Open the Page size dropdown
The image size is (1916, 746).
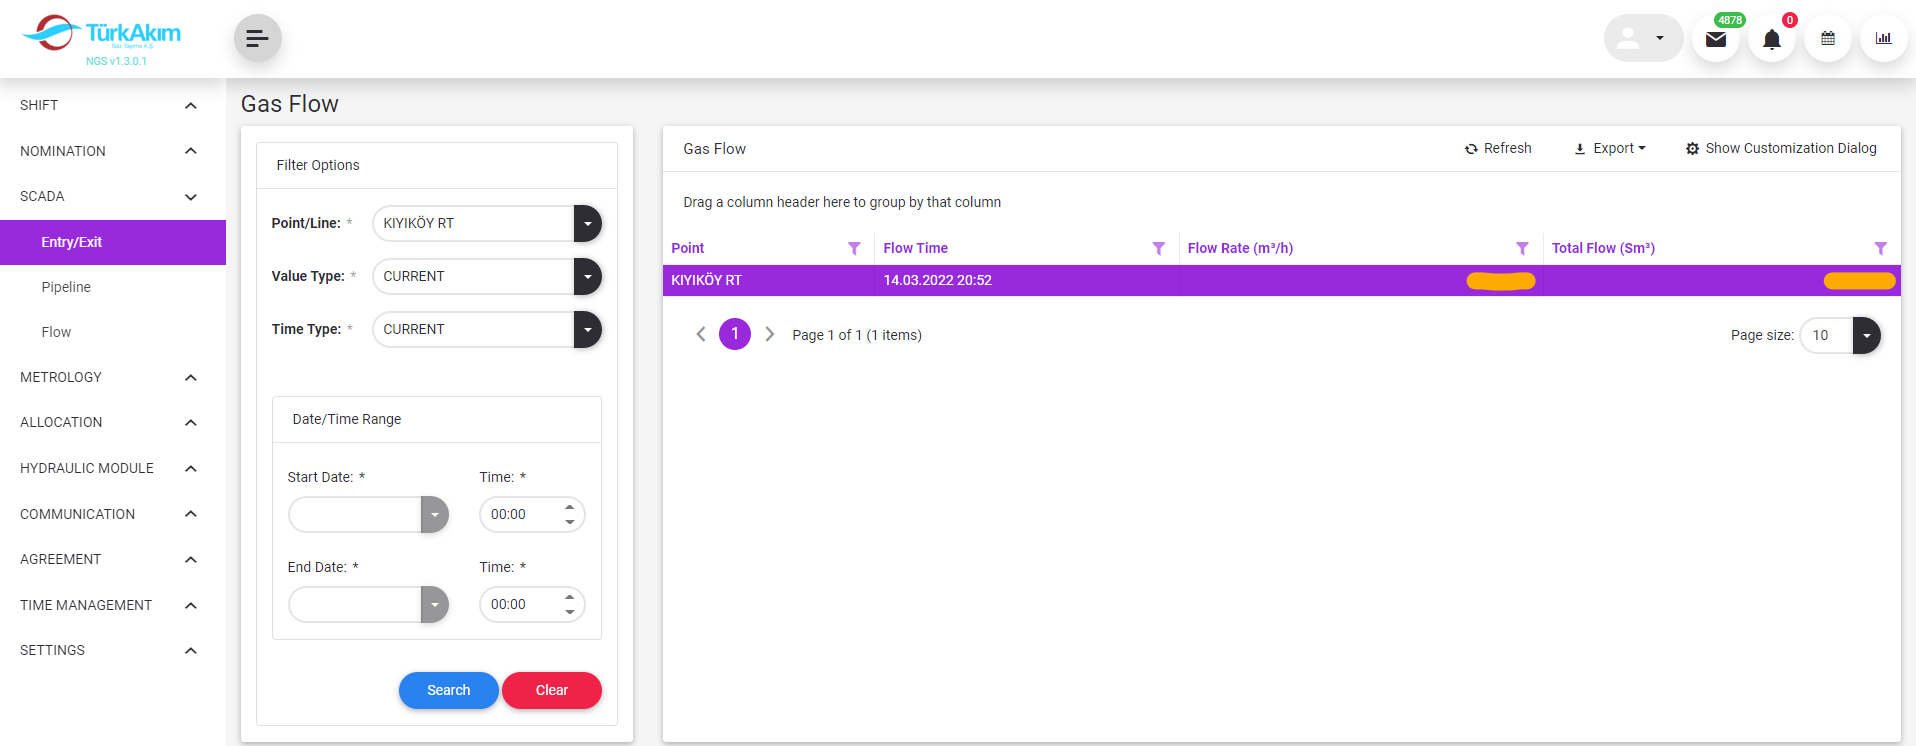[1866, 336]
